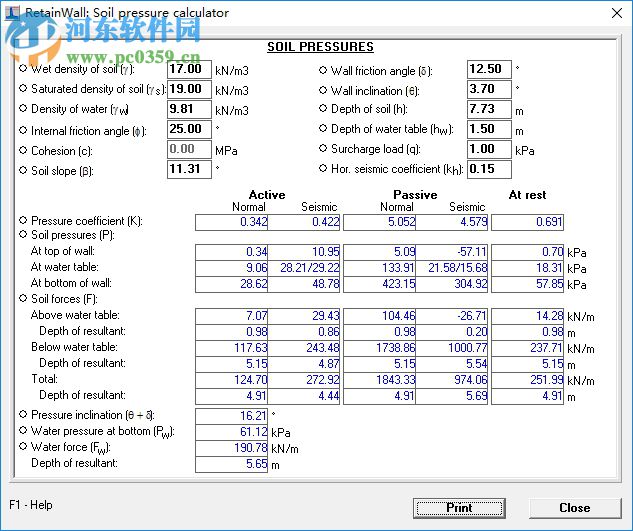Click the At rest column header
The image size is (633, 531).
click(527, 195)
